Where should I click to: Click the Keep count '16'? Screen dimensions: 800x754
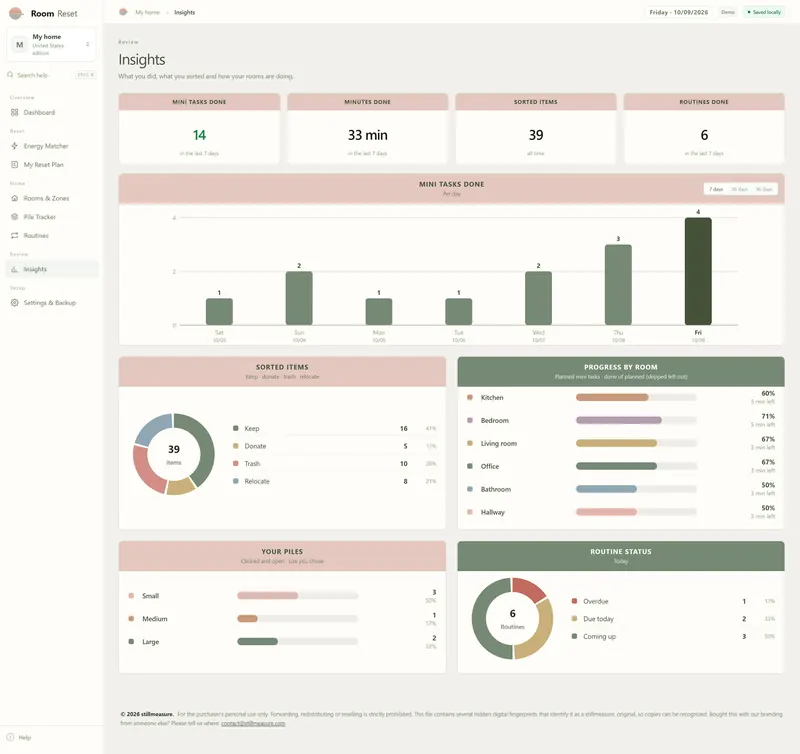pos(404,429)
